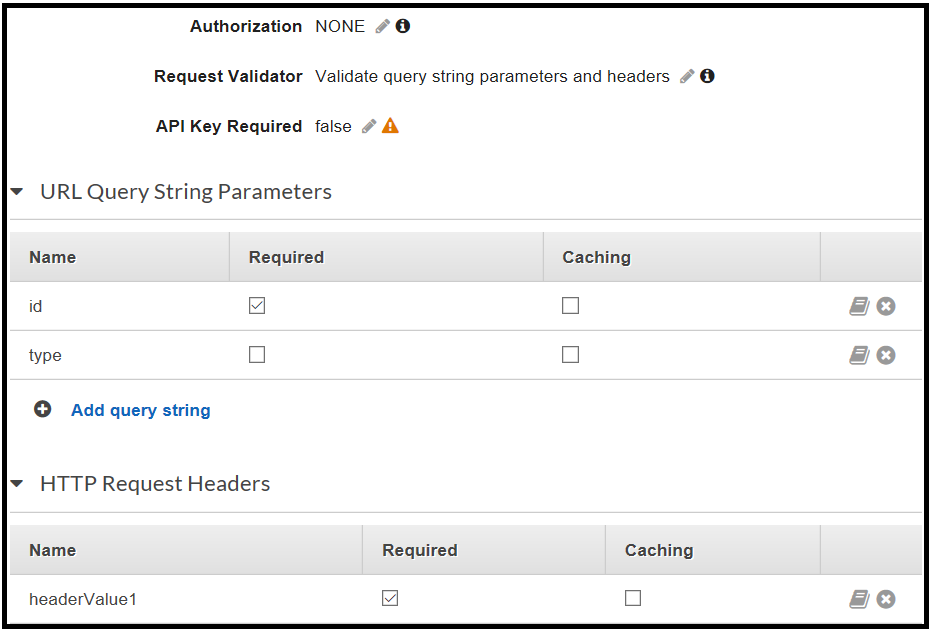Check Required for the type parameter

click(257, 355)
